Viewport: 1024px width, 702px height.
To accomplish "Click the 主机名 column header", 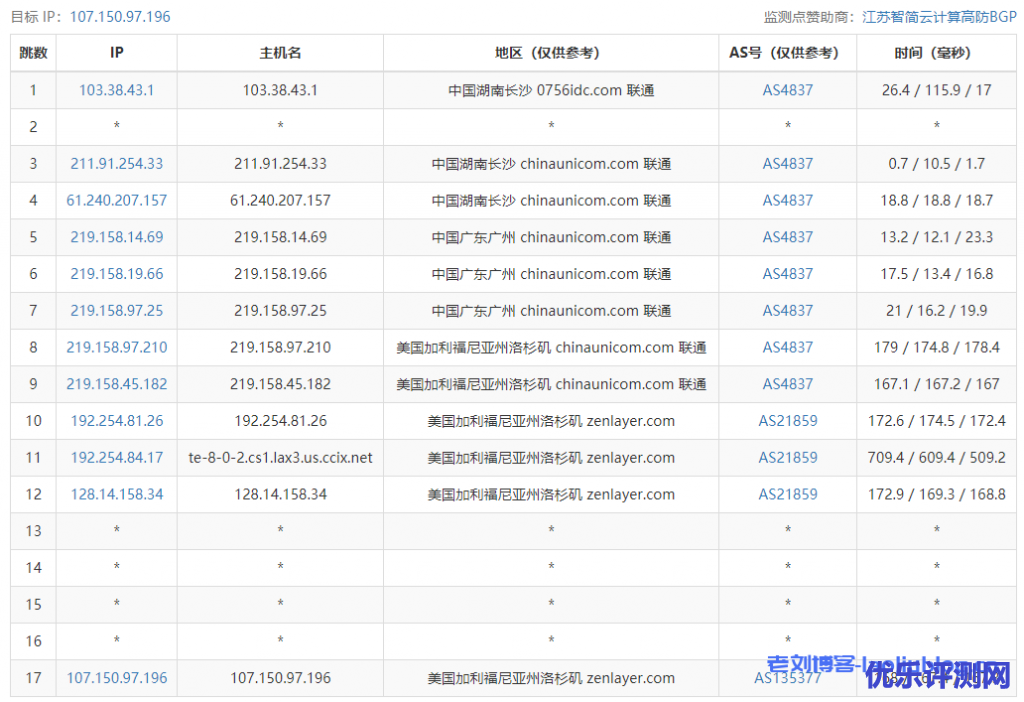I will pyautogui.click(x=280, y=53).
